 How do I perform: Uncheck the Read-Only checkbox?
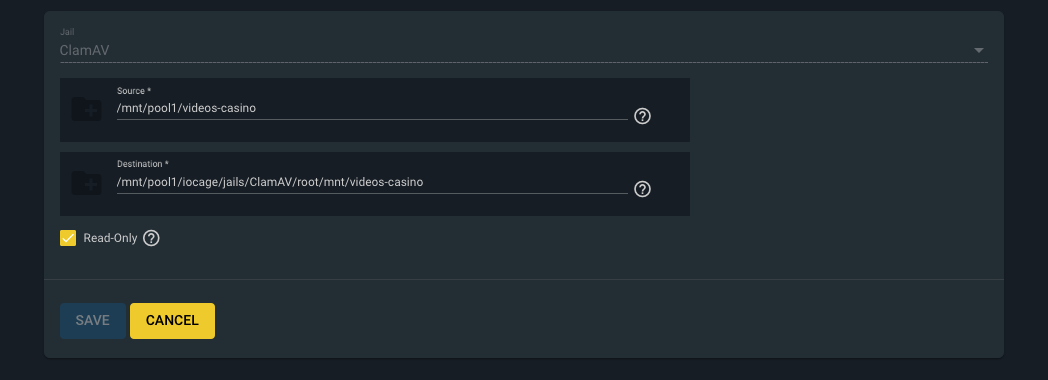[x=68, y=238]
